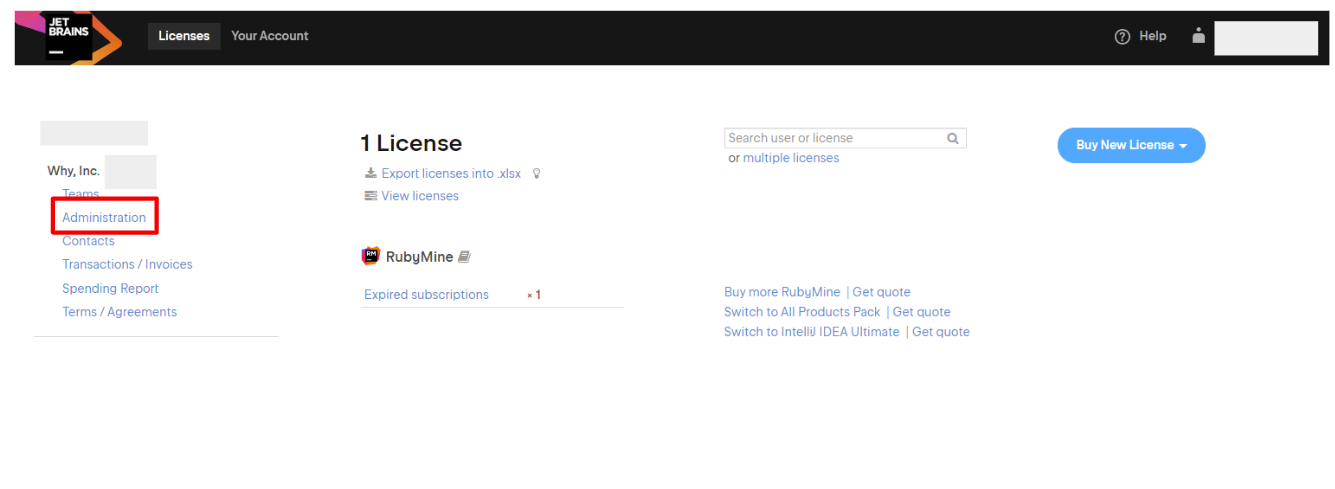The image size is (1335, 489).
Task: Click the RubyMine product heading
Action: [x=419, y=257]
